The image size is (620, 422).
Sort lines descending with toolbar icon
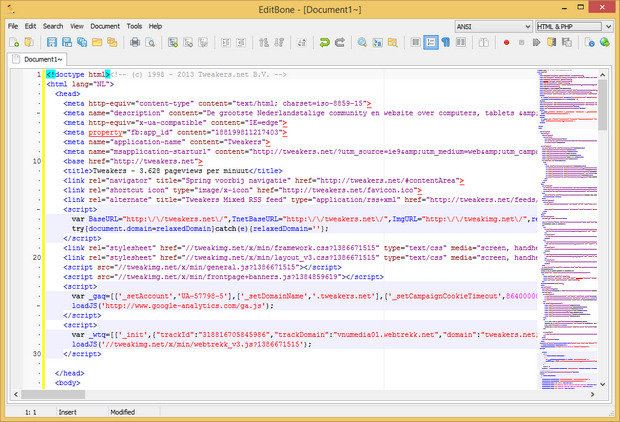[279, 42]
